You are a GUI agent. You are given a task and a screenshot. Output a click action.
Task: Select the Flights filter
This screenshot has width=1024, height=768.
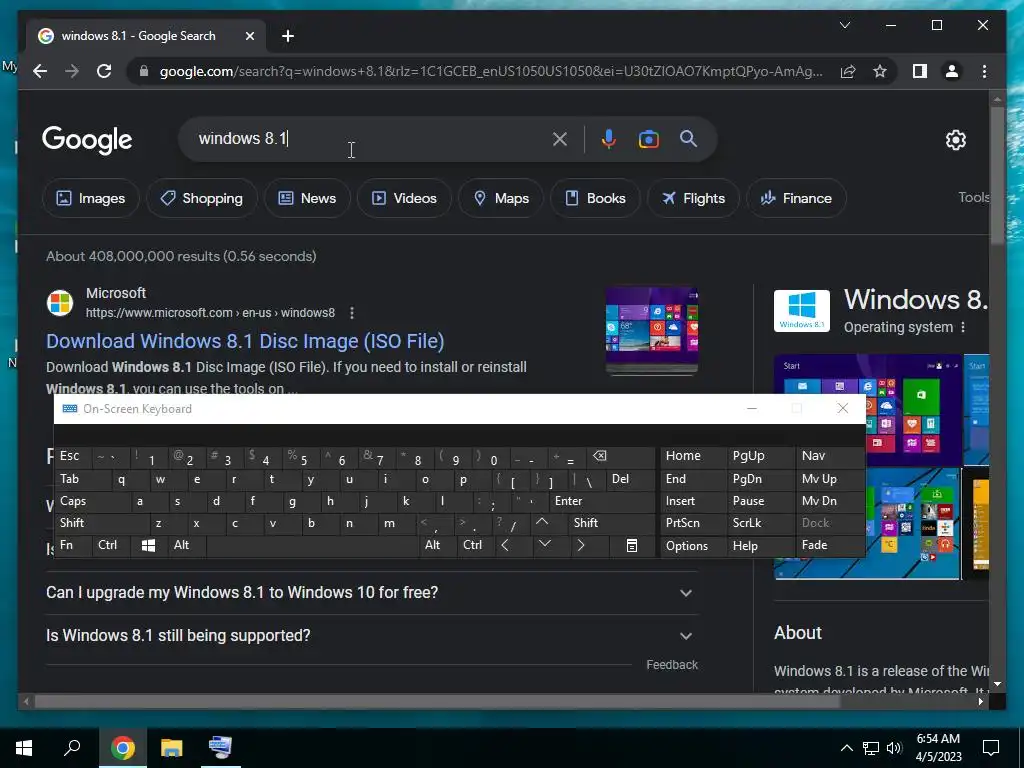click(x=693, y=198)
